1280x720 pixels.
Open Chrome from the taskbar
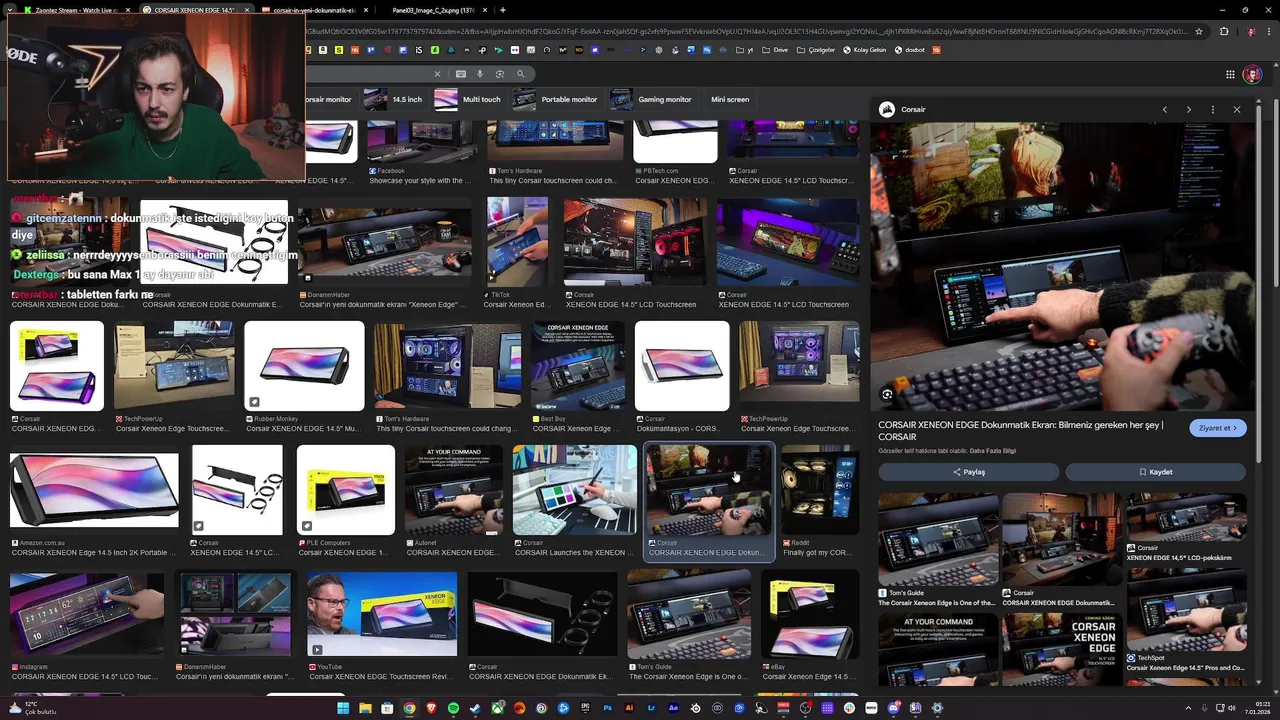(409, 708)
